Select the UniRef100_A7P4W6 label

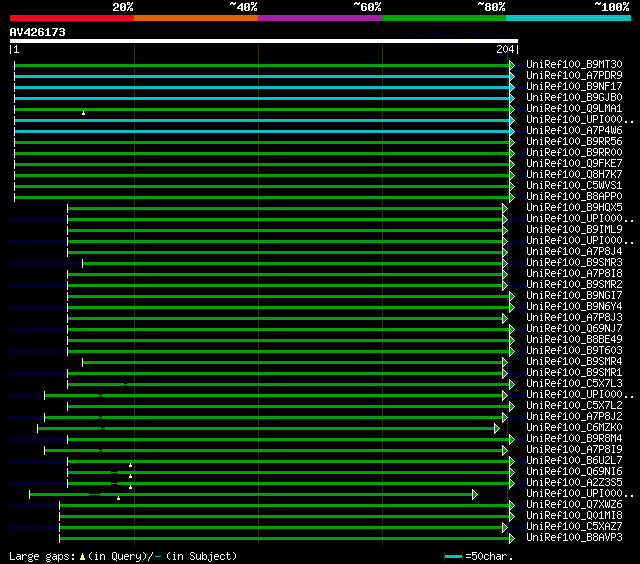574,131
